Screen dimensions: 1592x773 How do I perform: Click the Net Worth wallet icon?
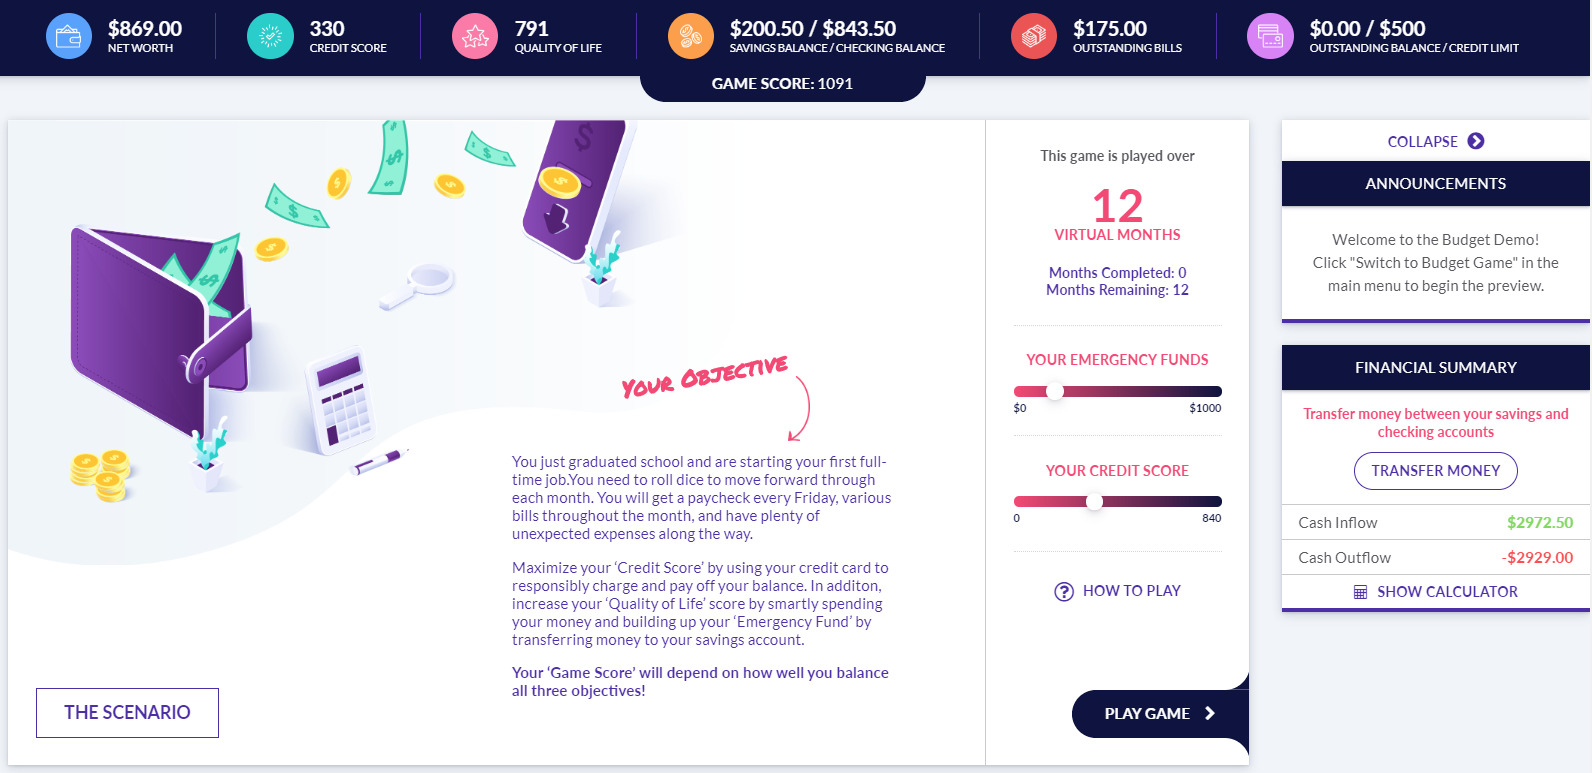[69, 36]
